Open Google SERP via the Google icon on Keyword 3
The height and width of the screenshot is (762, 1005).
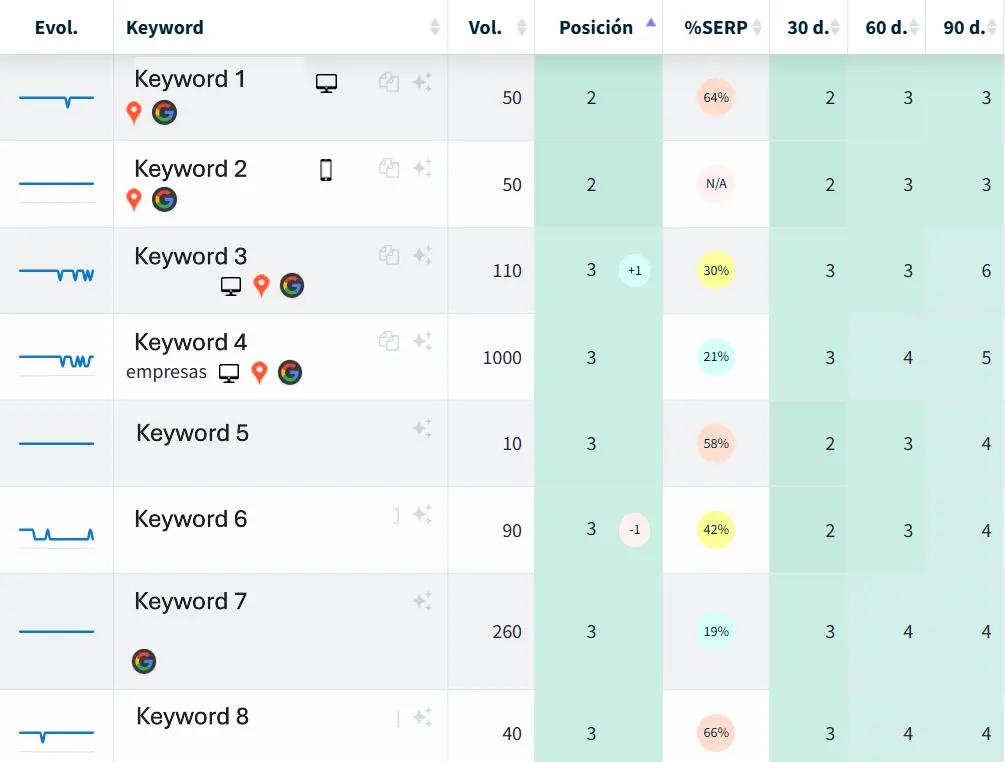[292, 285]
